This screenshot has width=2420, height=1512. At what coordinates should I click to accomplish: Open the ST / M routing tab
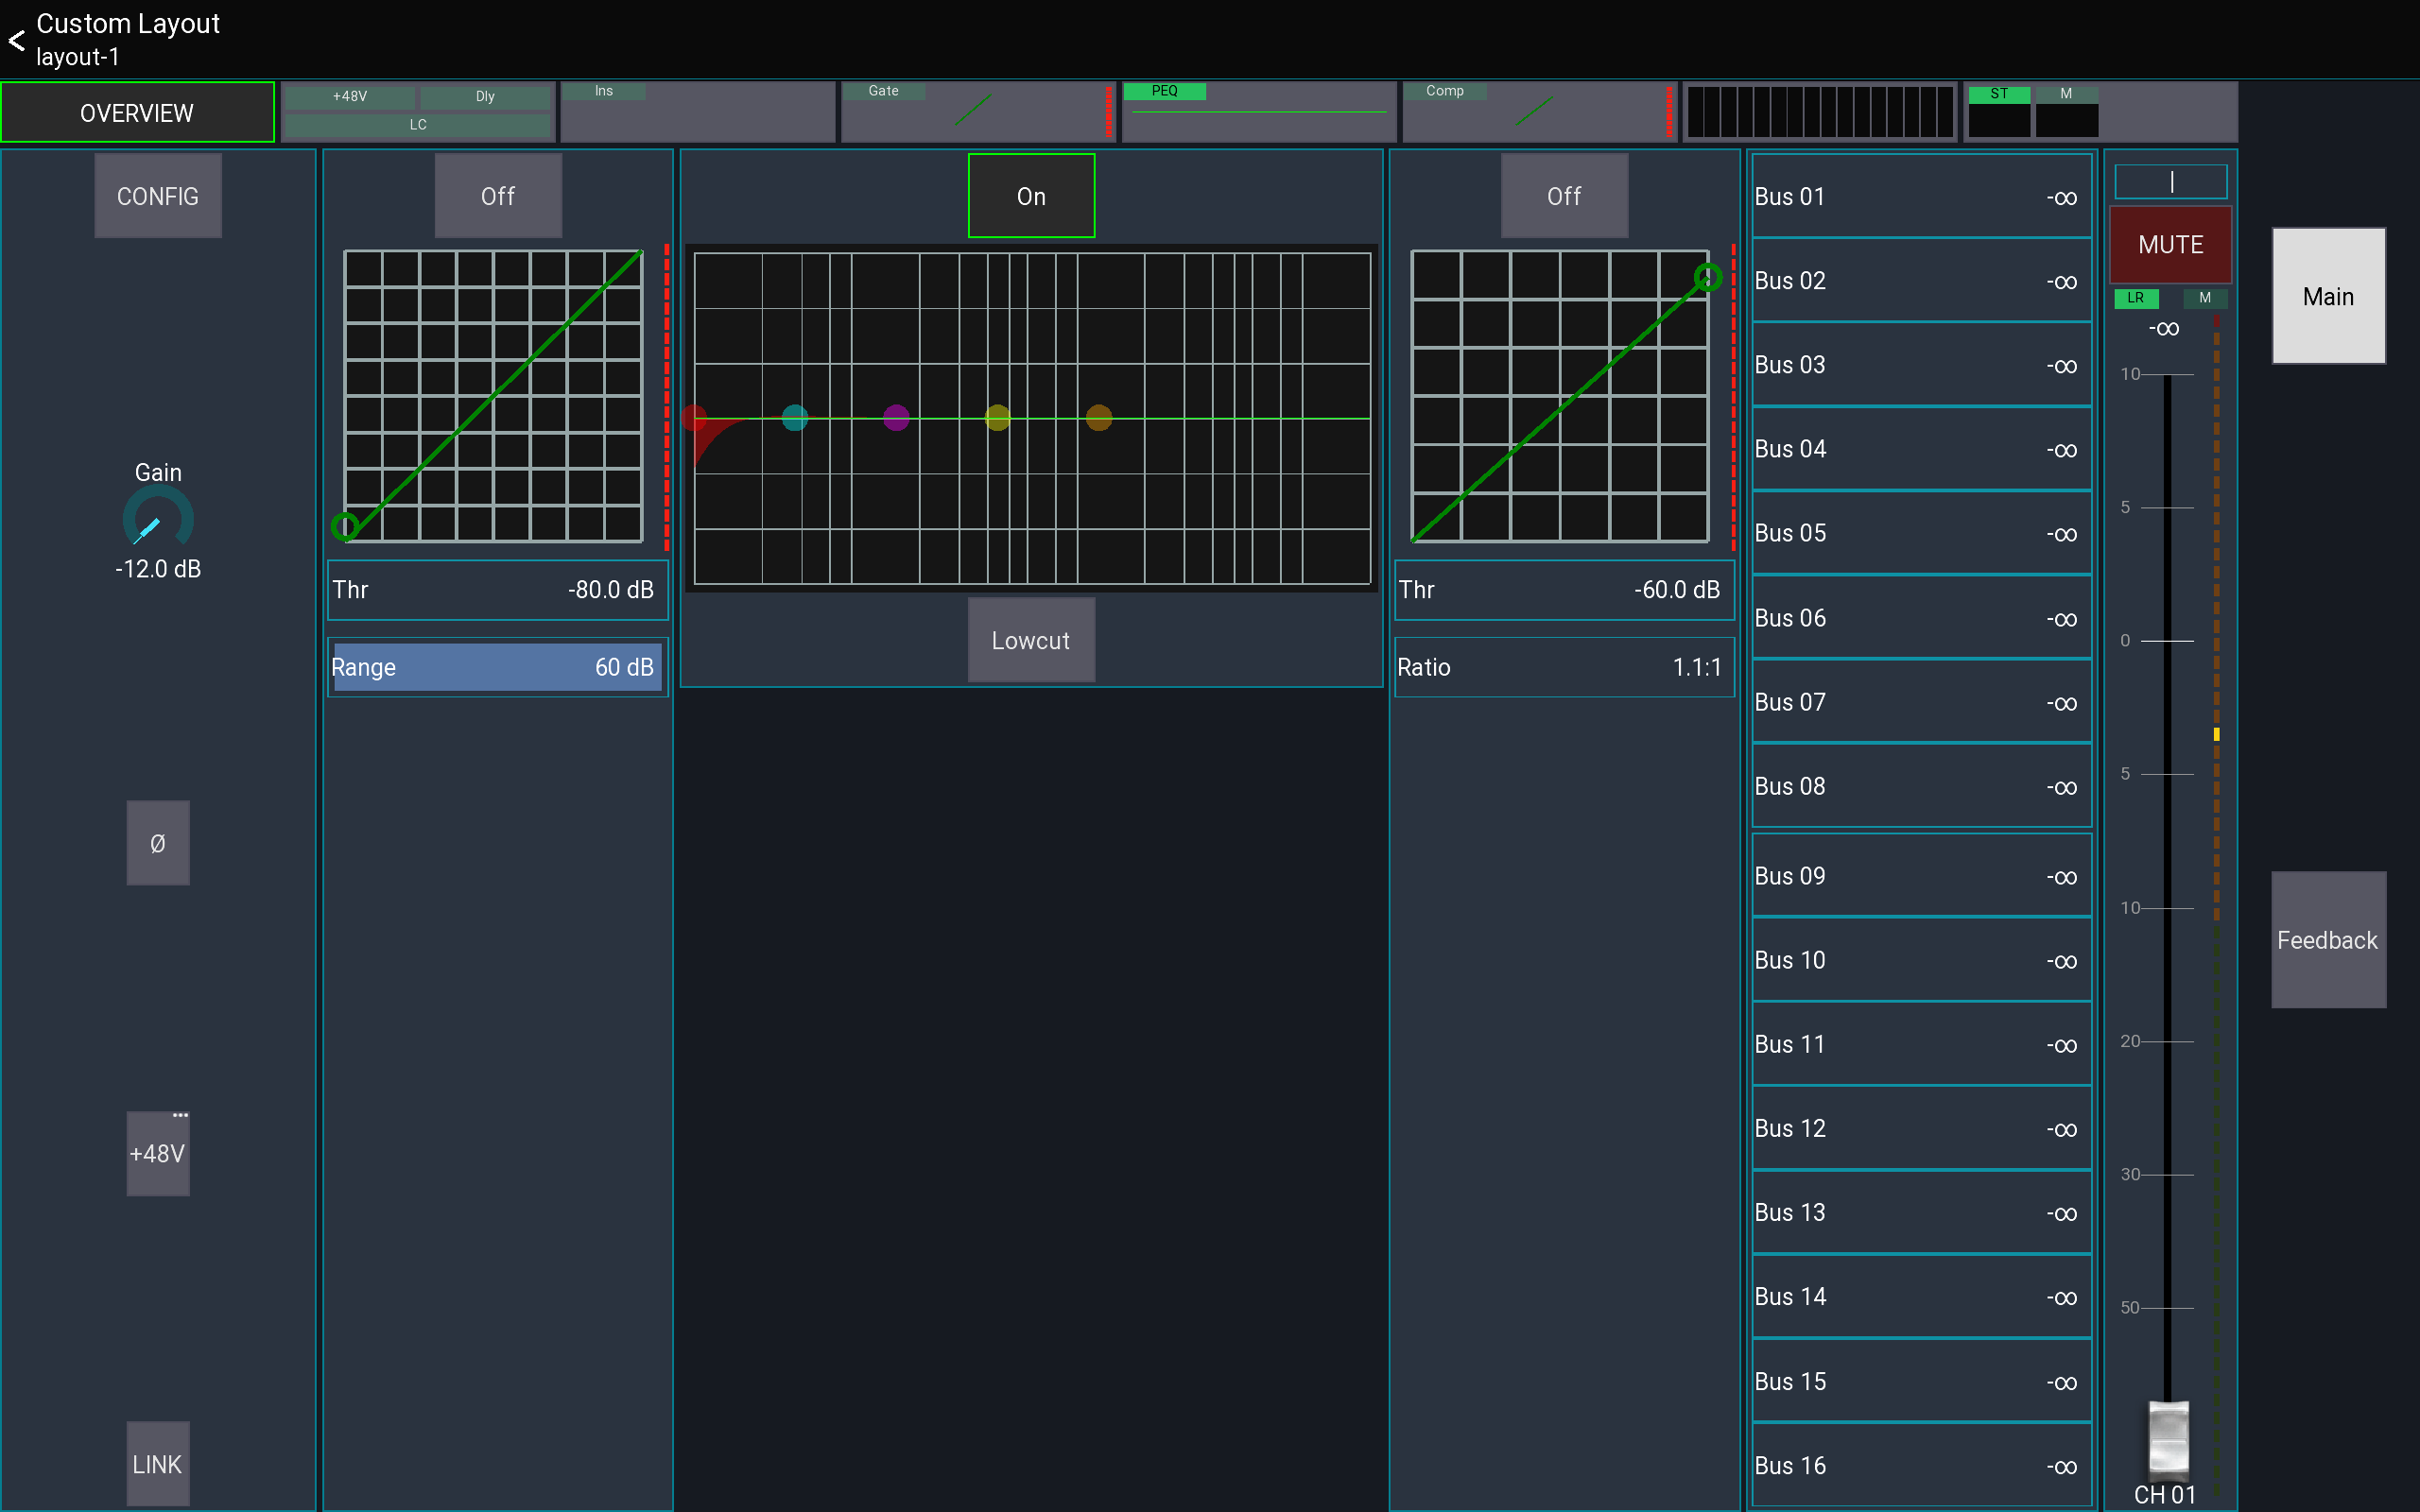coord(2100,112)
